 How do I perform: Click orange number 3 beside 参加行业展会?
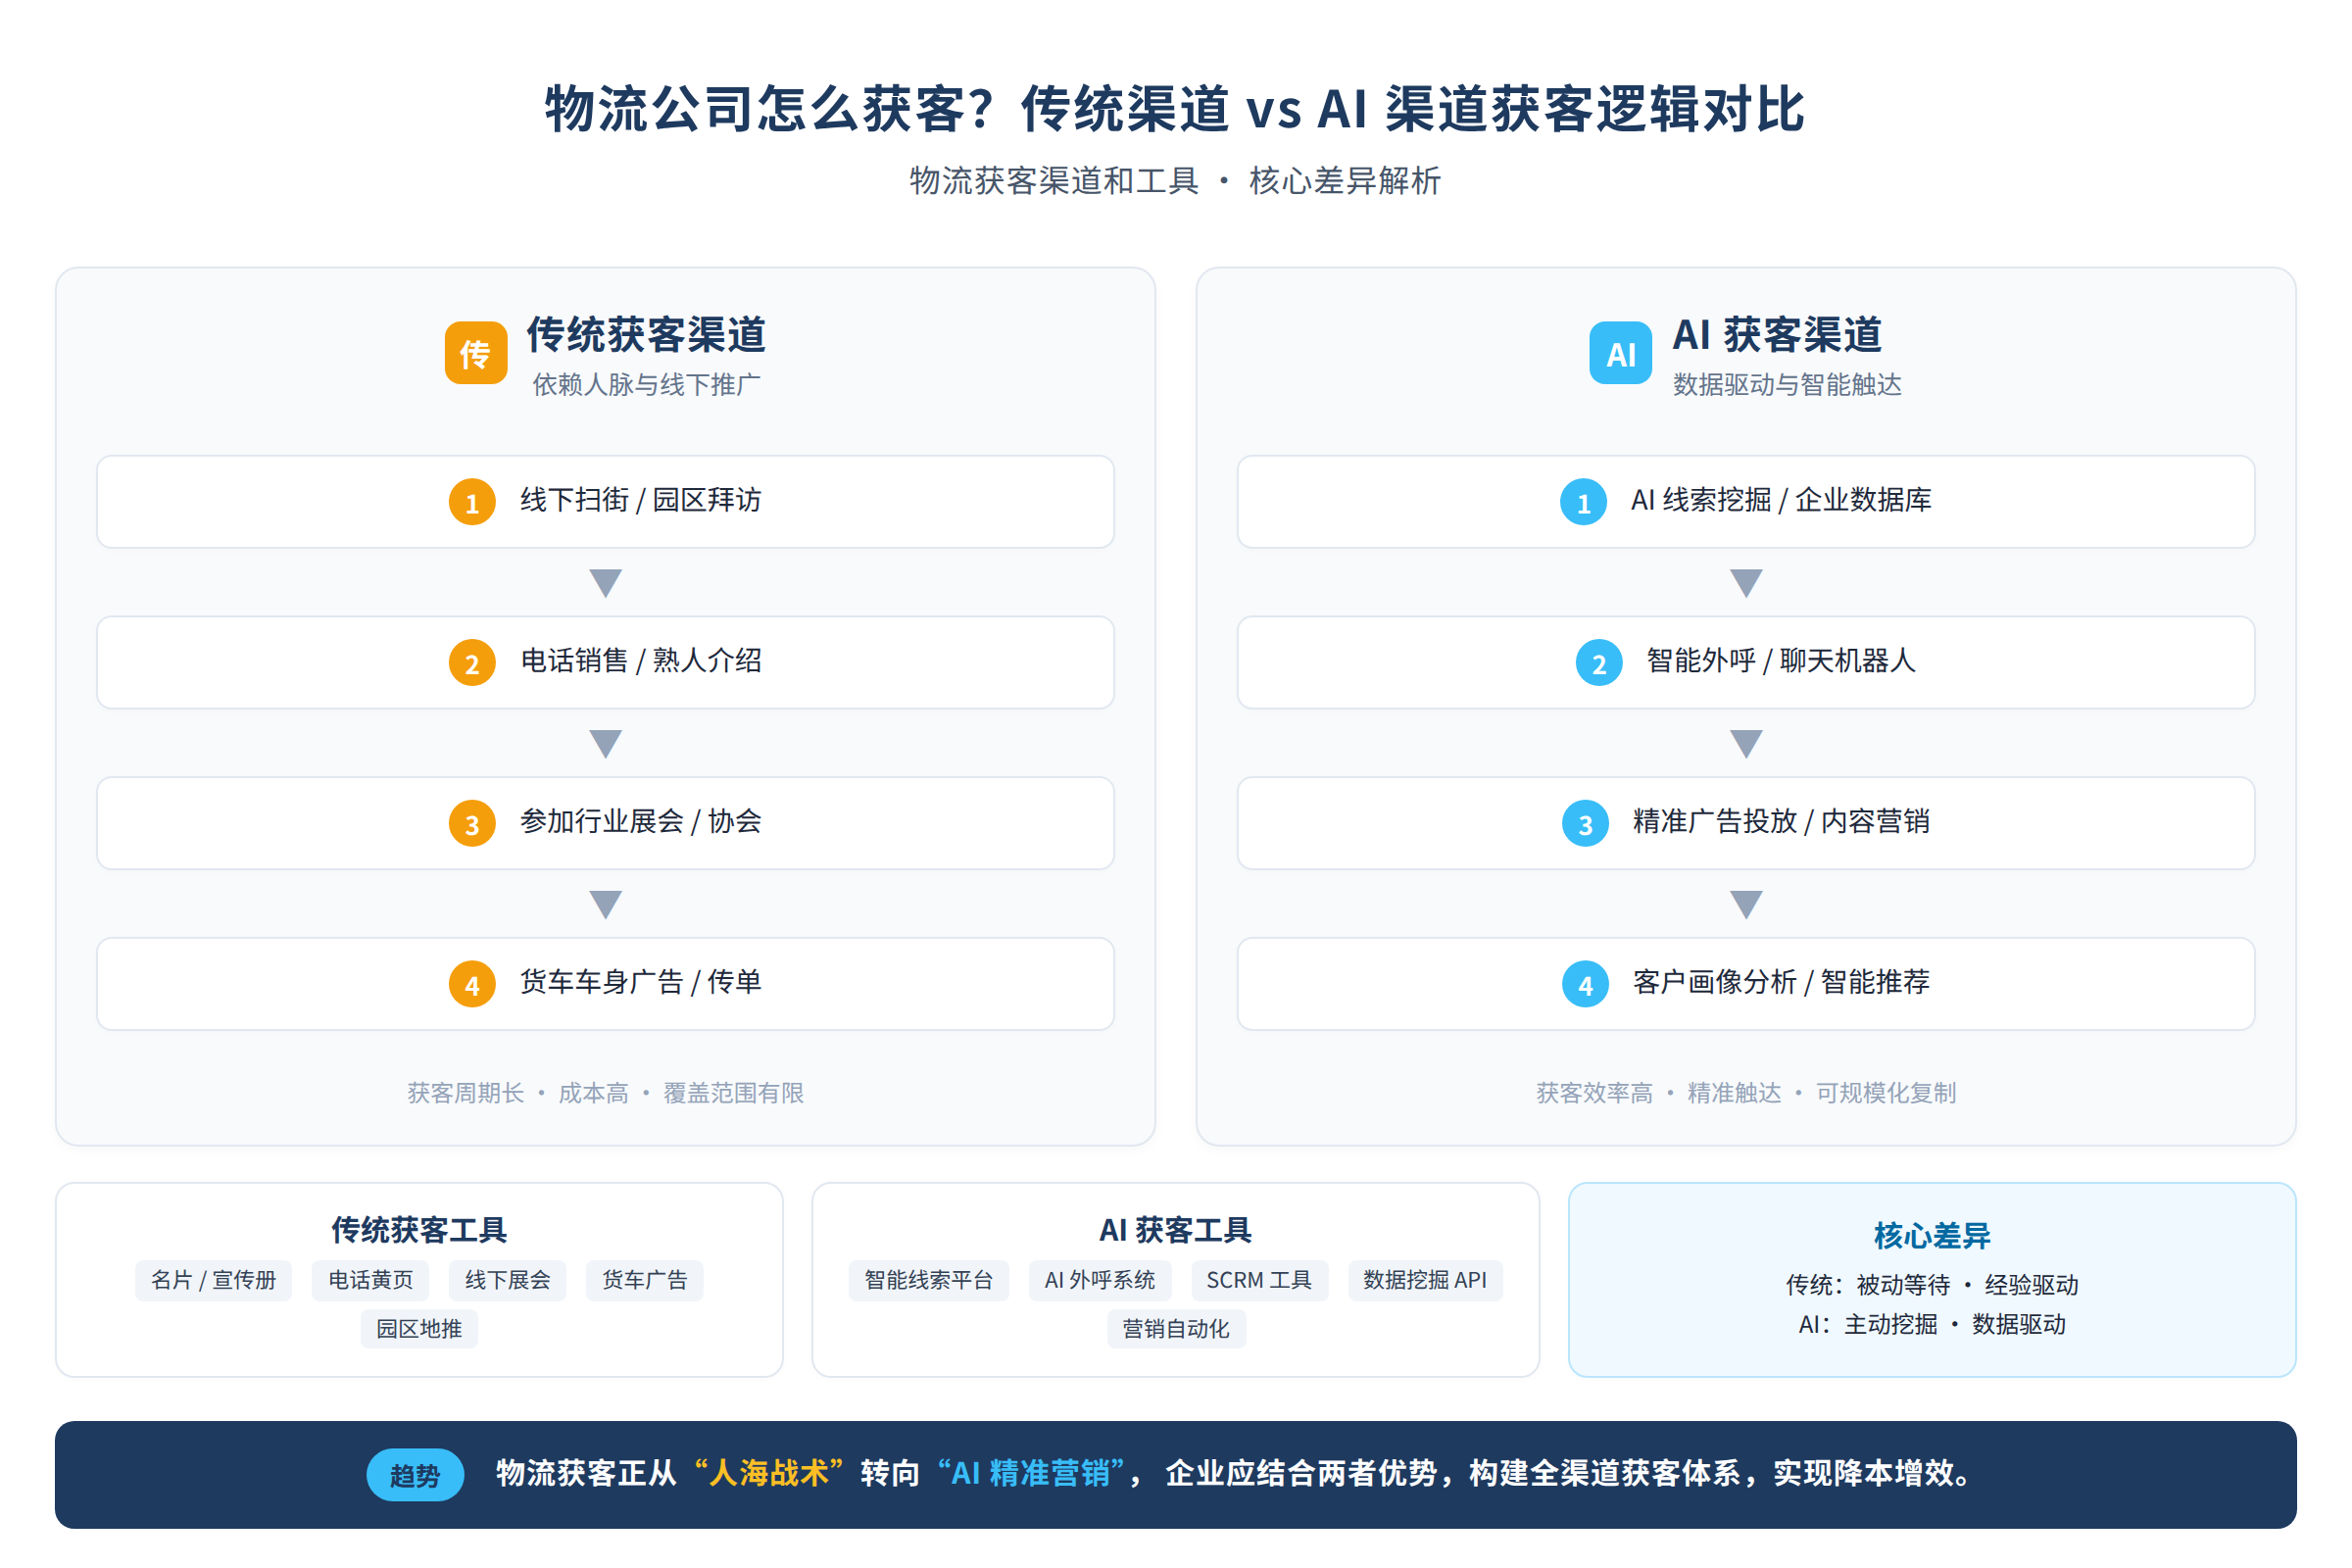pyautogui.click(x=472, y=824)
